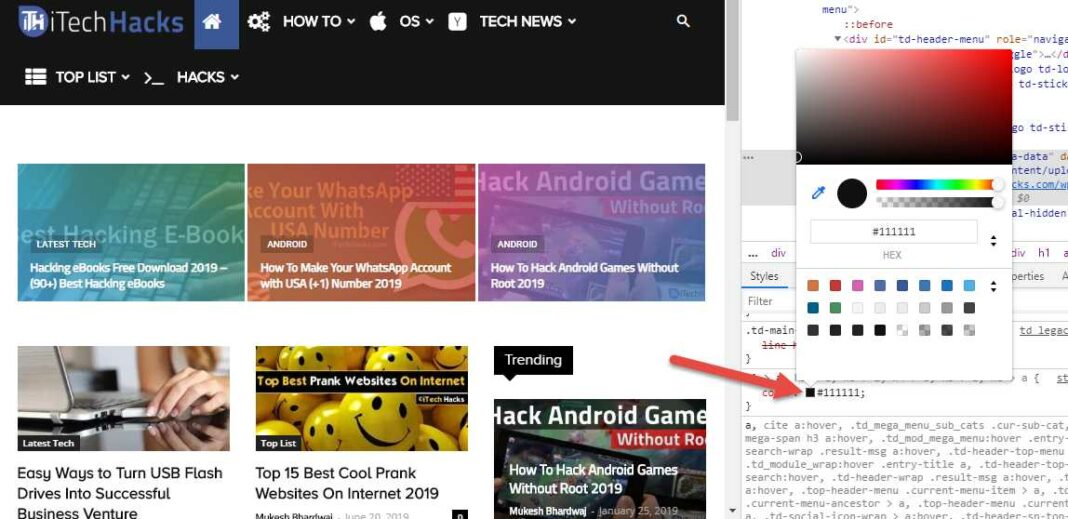The width and height of the screenshot is (1068, 519).
Task: Click the LATEST TECH category badge
Action: (66, 244)
